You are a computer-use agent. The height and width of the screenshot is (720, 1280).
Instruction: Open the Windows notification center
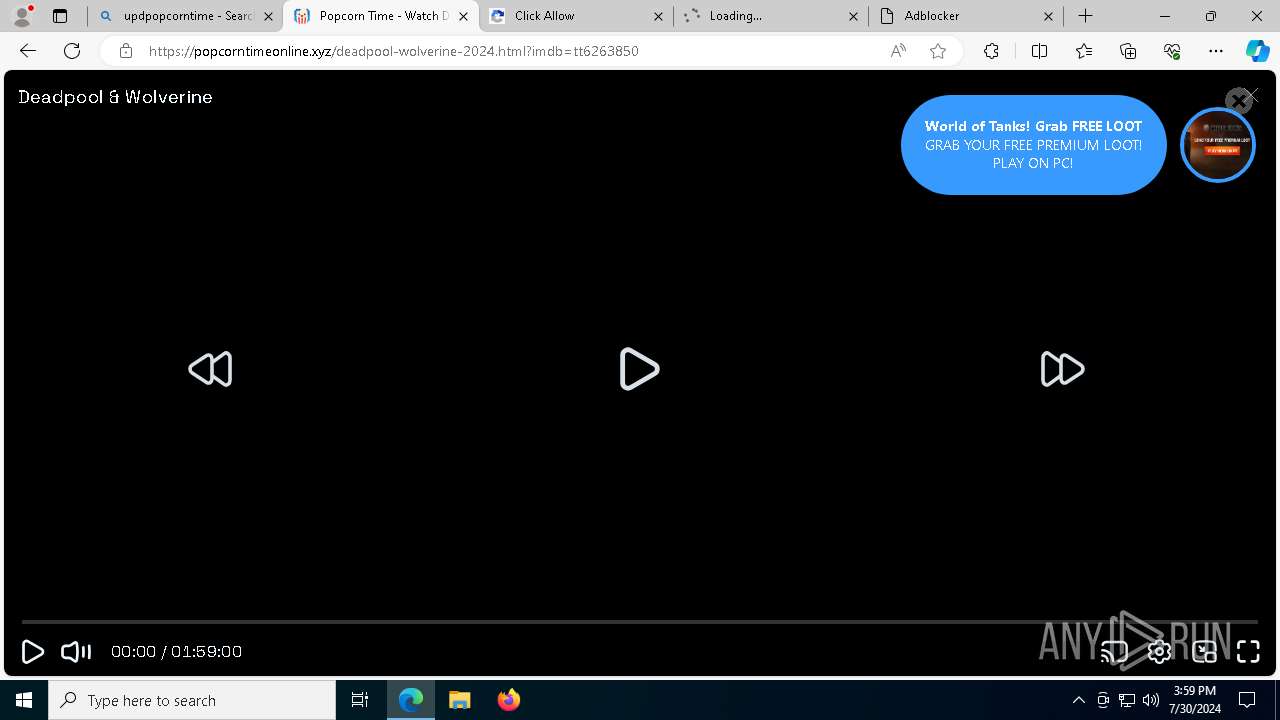click(x=1247, y=700)
